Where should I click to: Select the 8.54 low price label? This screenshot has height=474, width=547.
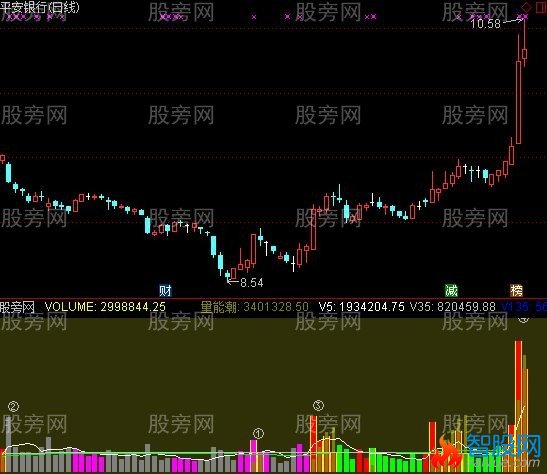(x=252, y=282)
